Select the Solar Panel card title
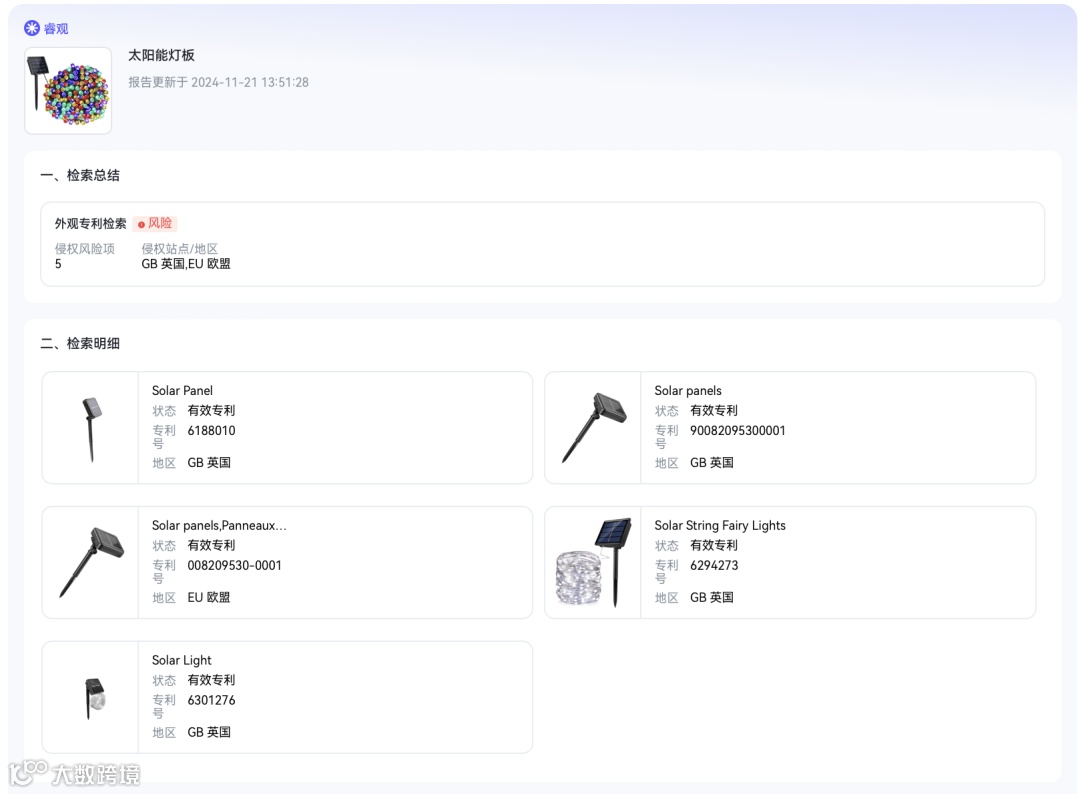 tap(183, 390)
